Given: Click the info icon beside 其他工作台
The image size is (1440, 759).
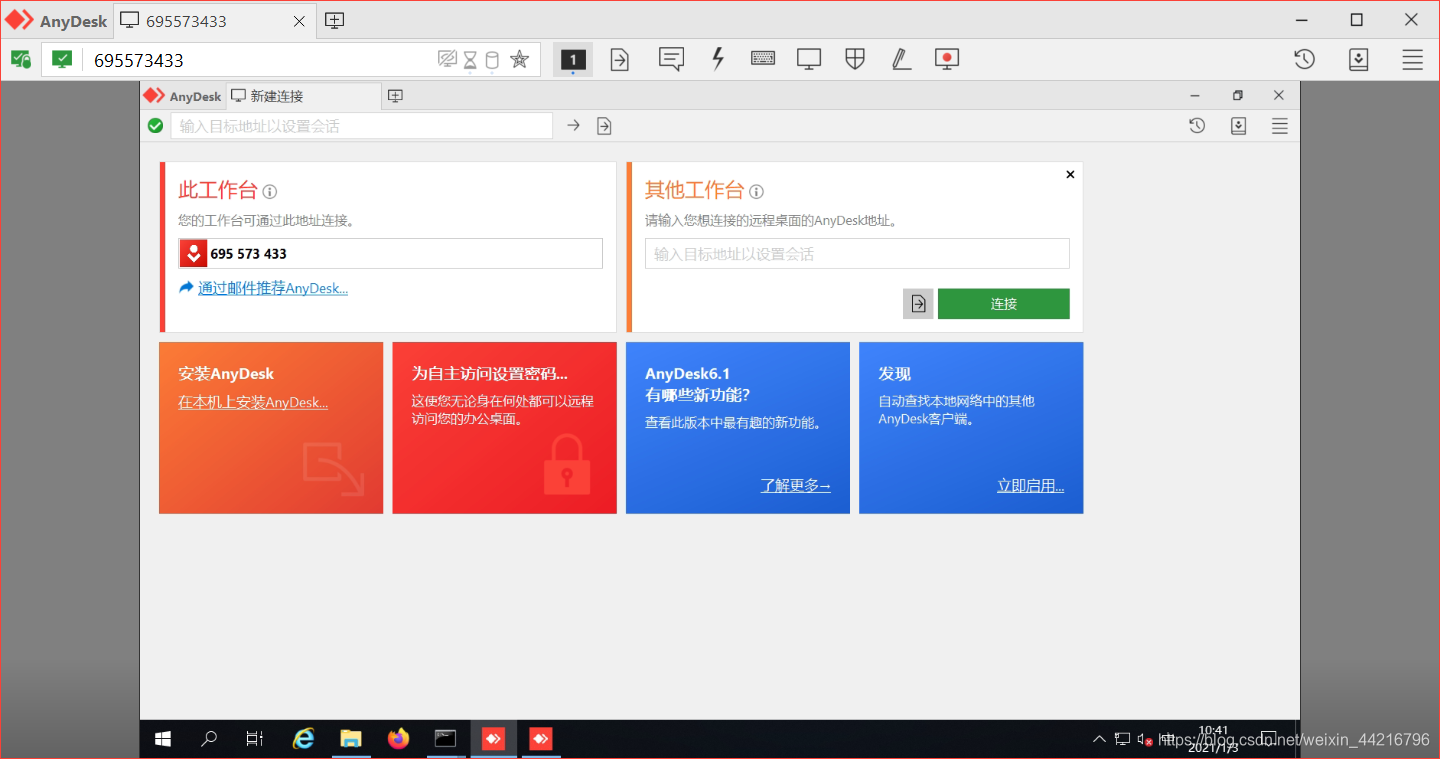Looking at the screenshot, I should pos(756,192).
